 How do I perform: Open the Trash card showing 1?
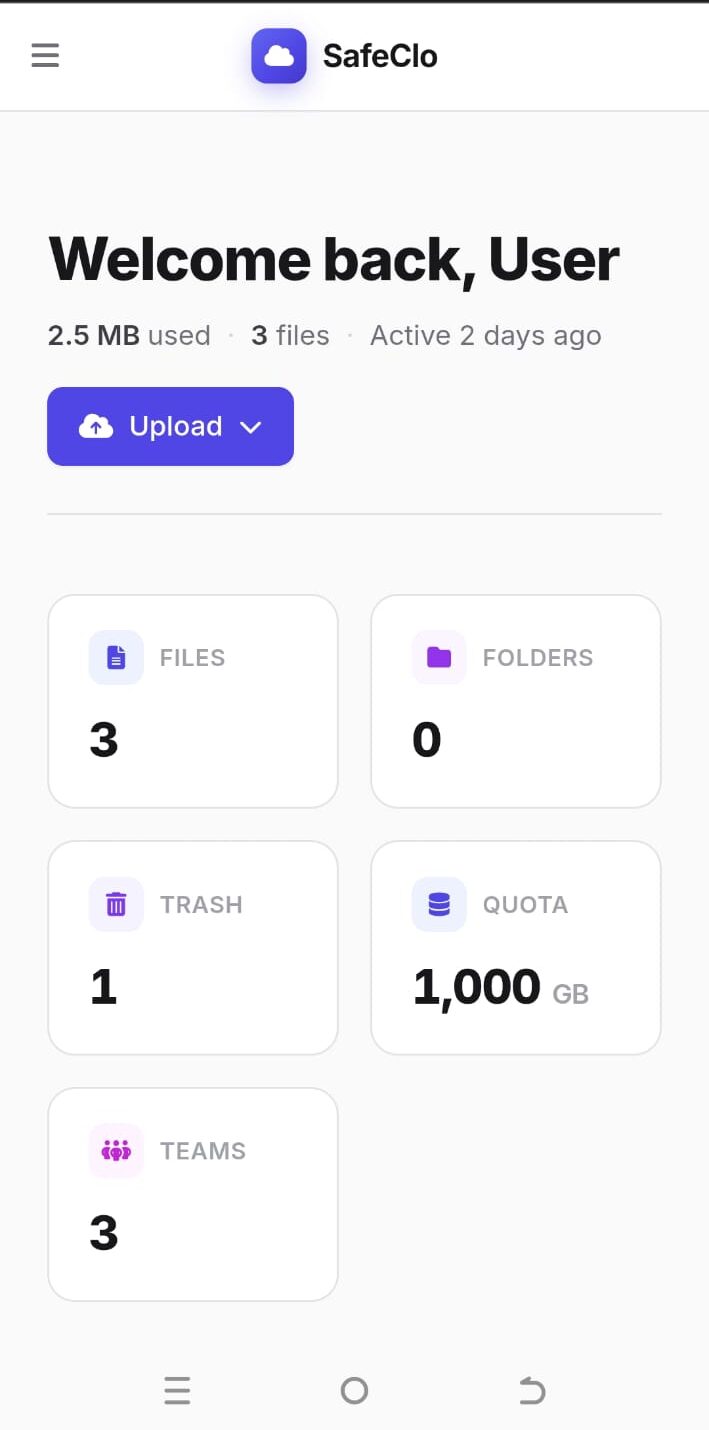[193, 948]
